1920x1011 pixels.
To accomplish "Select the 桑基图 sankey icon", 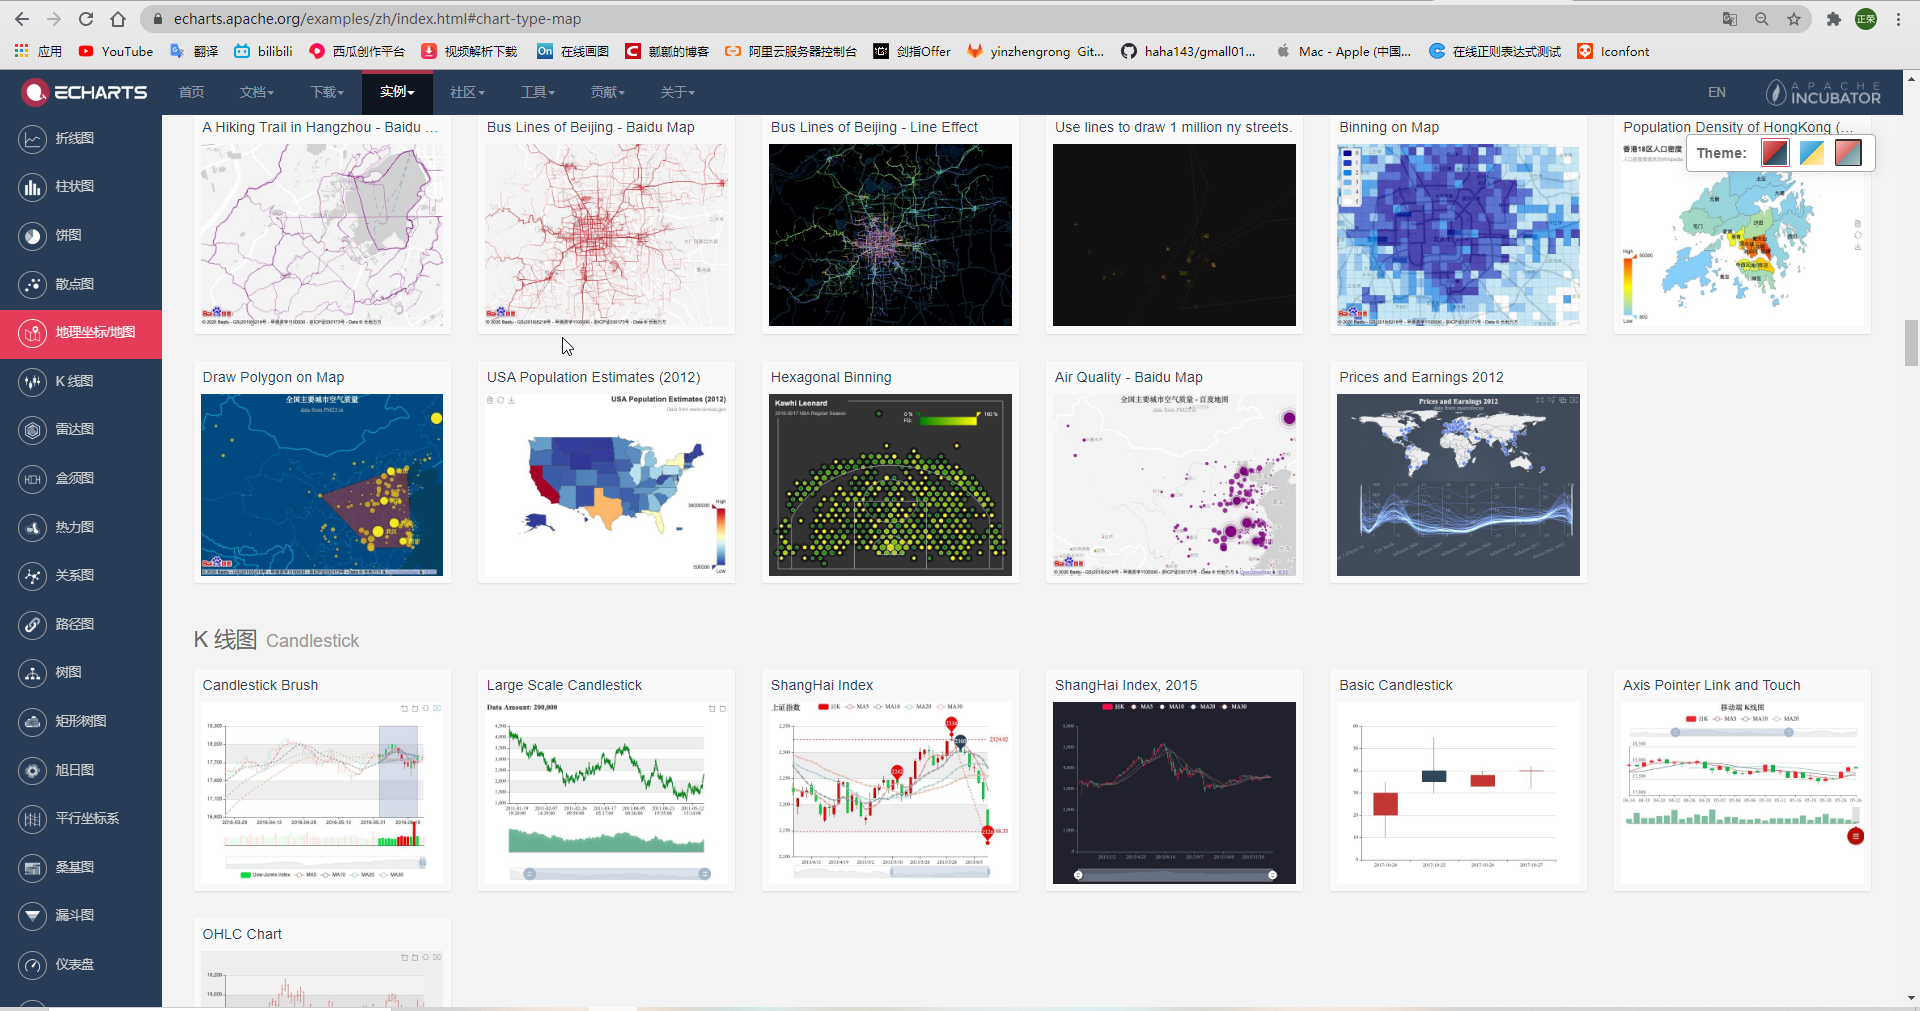I will click(x=33, y=868).
